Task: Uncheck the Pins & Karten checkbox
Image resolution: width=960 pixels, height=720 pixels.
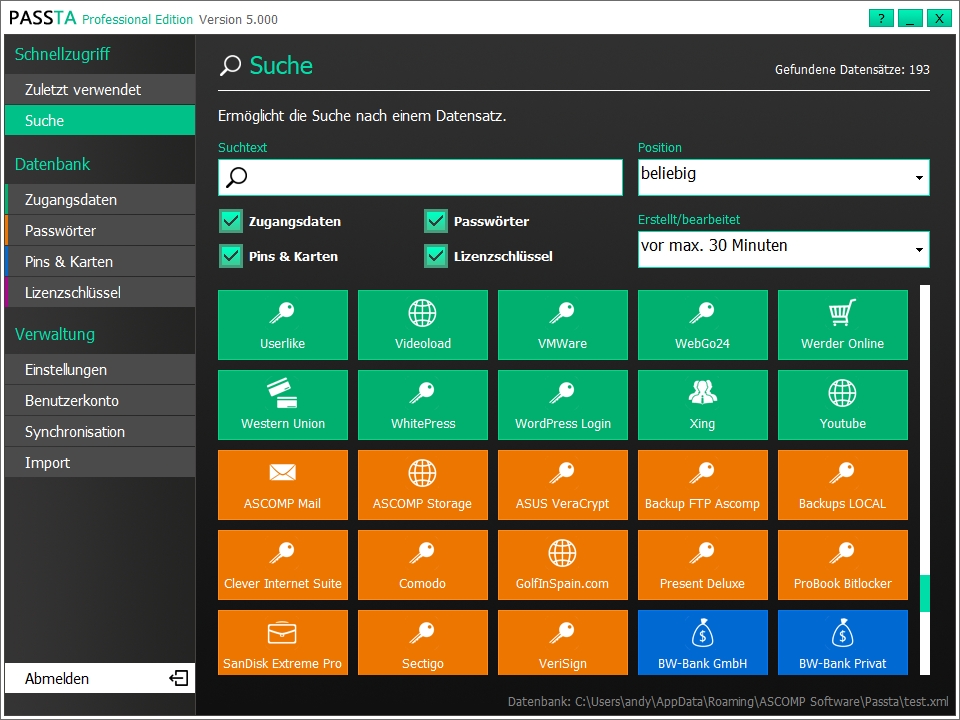Action: coord(231,256)
